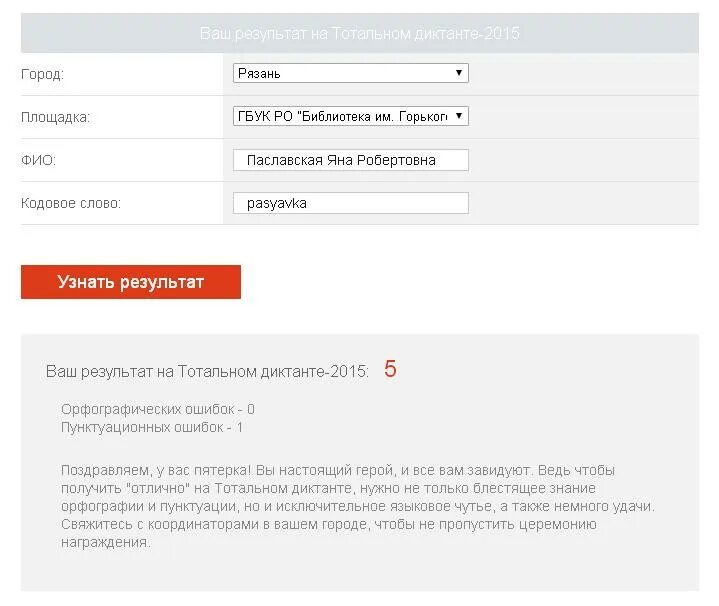Click the ФИО: label

click(x=38, y=160)
